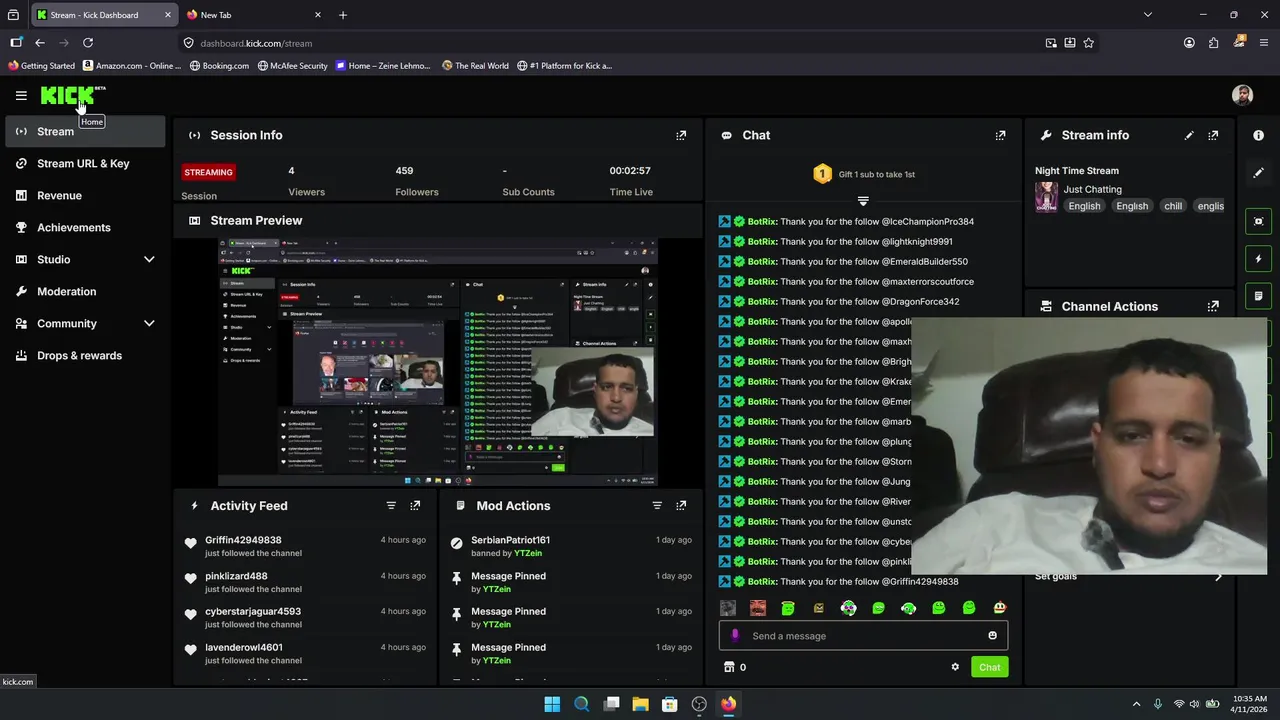1280x720 pixels.
Task: Click the Kick logo to go Home
Action: coord(67,95)
